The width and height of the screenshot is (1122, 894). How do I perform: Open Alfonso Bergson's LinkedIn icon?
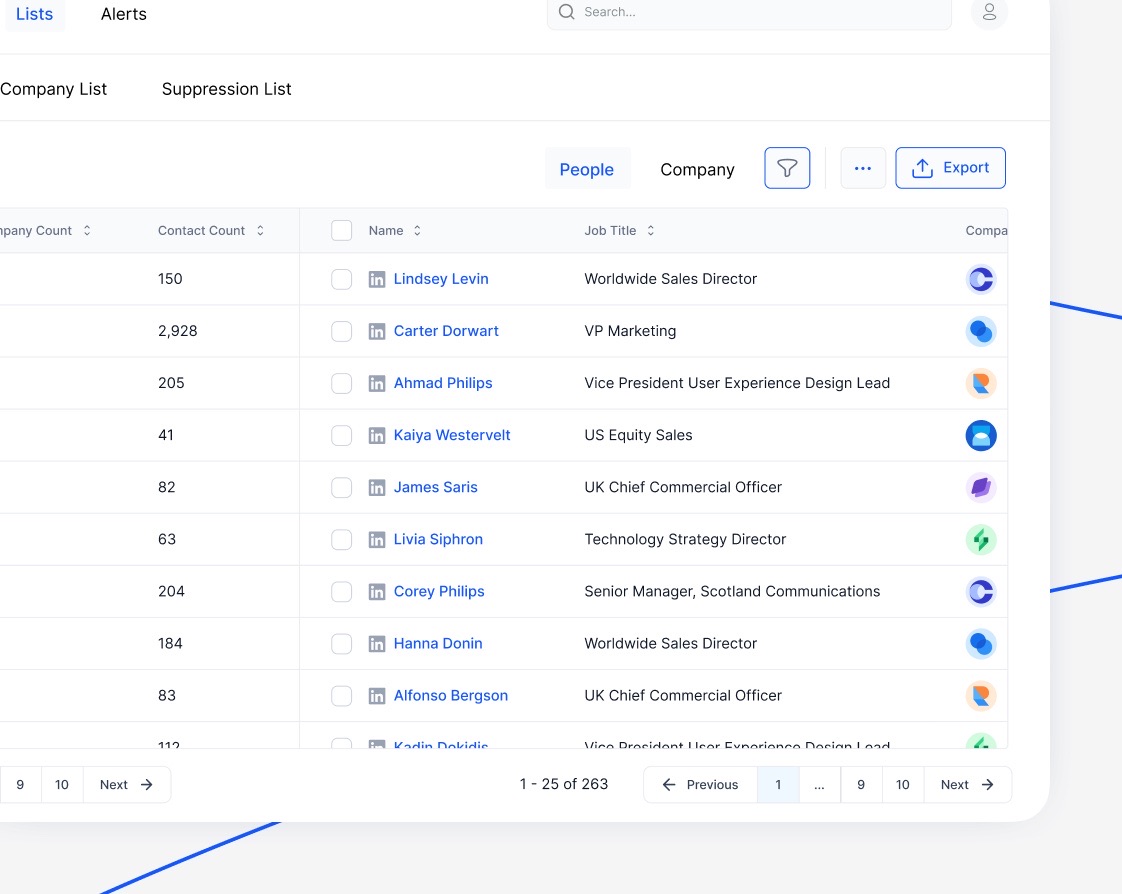(x=376, y=696)
